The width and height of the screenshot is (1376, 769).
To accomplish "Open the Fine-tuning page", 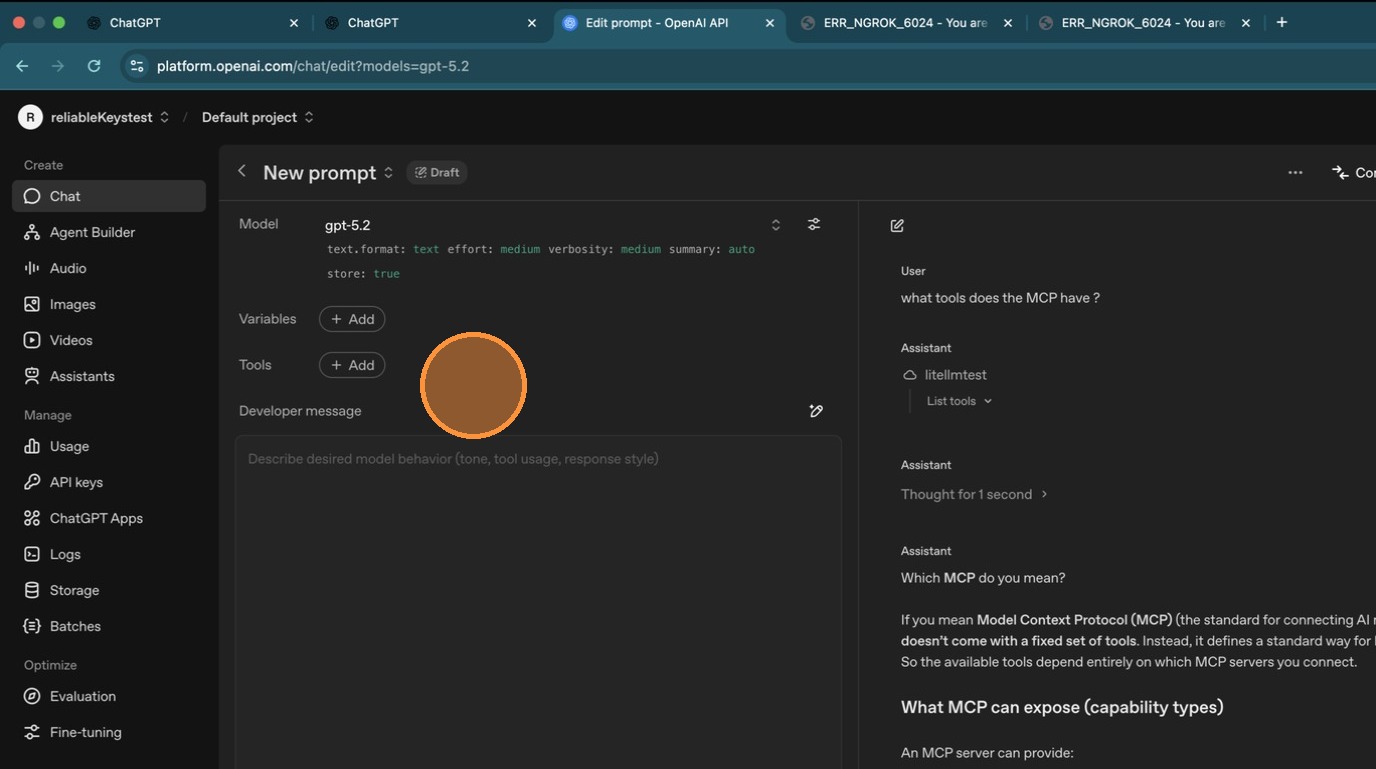I will (x=108, y=732).
